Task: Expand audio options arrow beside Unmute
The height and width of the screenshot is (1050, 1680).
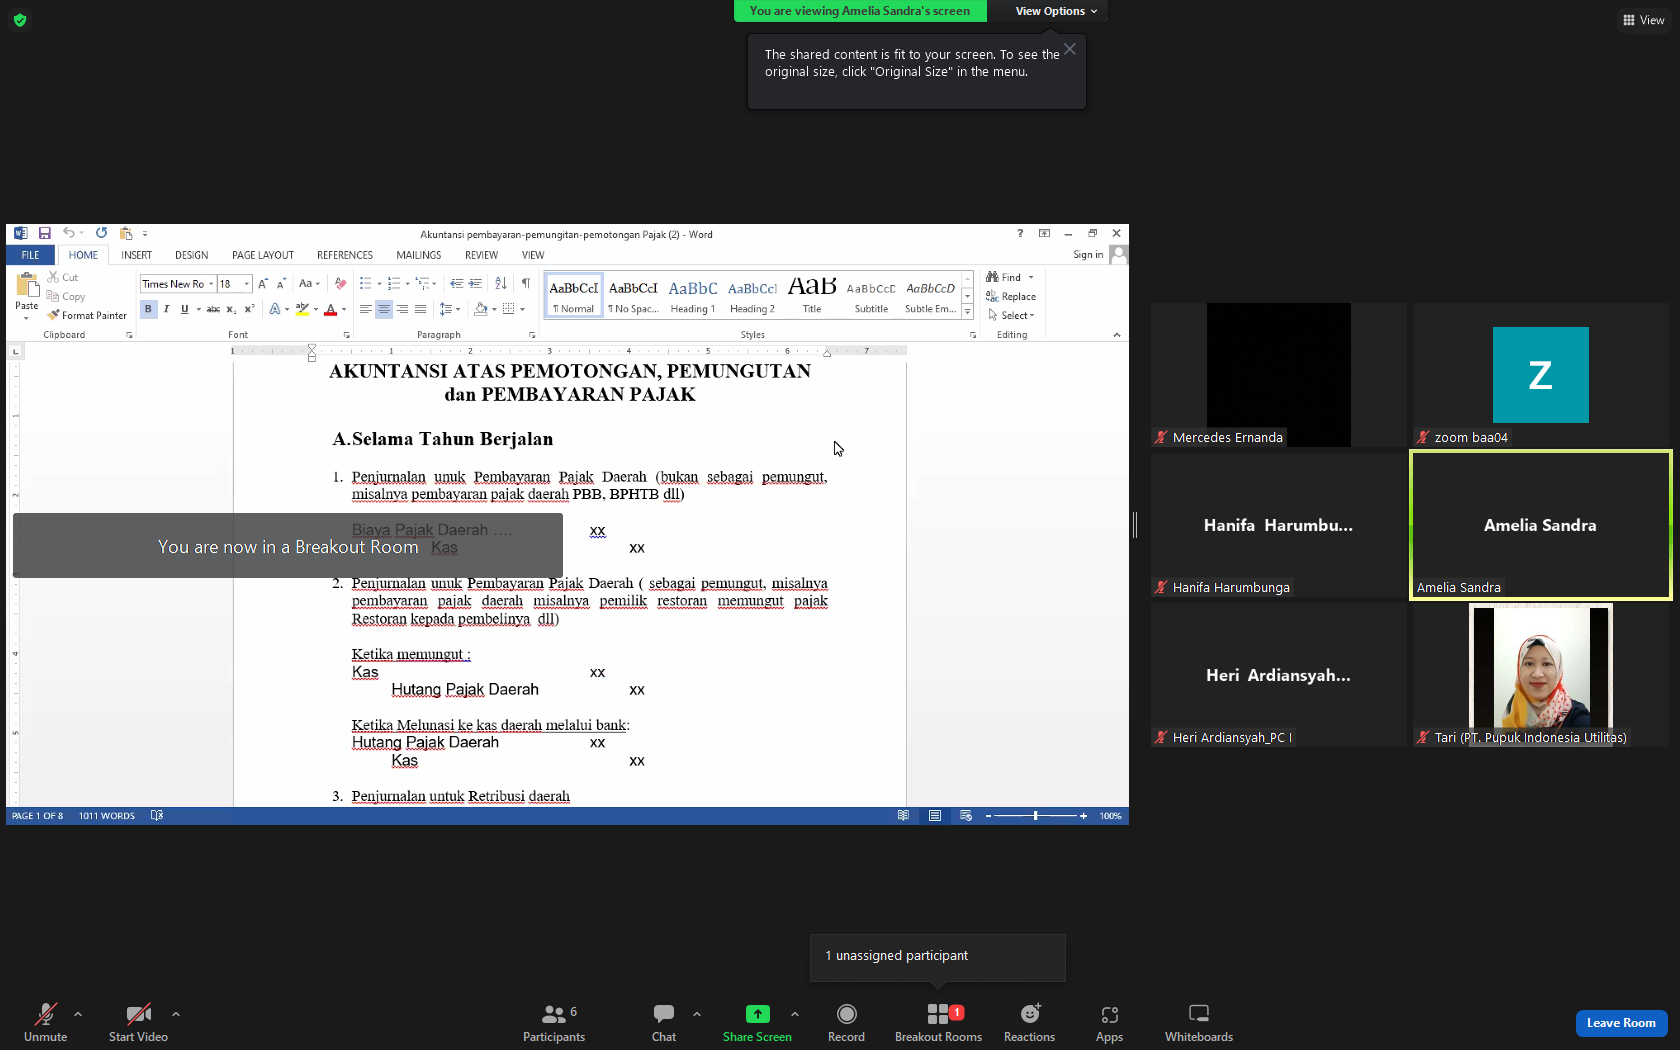Action: tap(78, 1014)
